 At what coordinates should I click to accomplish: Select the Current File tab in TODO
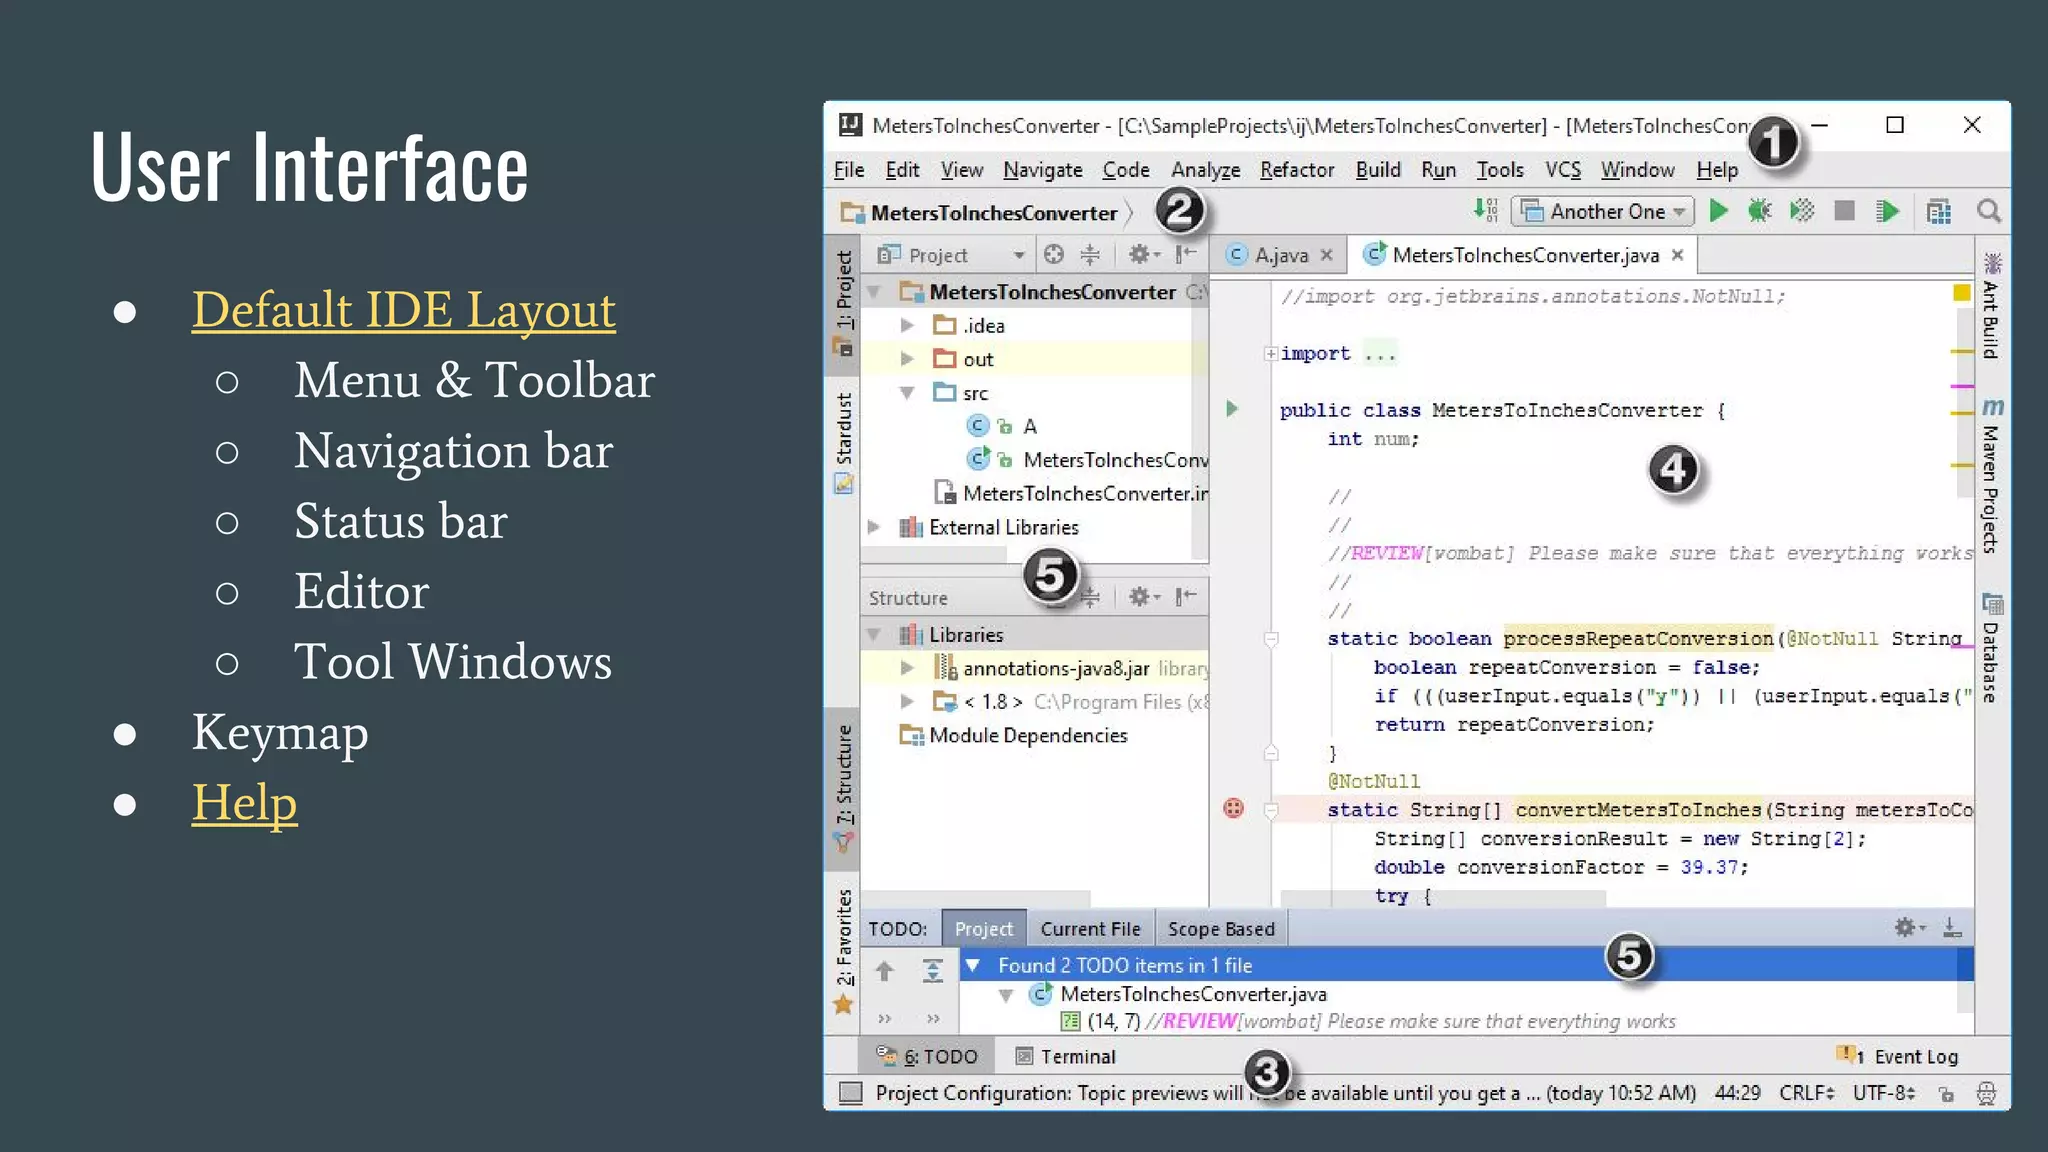click(x=1090, y=929)
